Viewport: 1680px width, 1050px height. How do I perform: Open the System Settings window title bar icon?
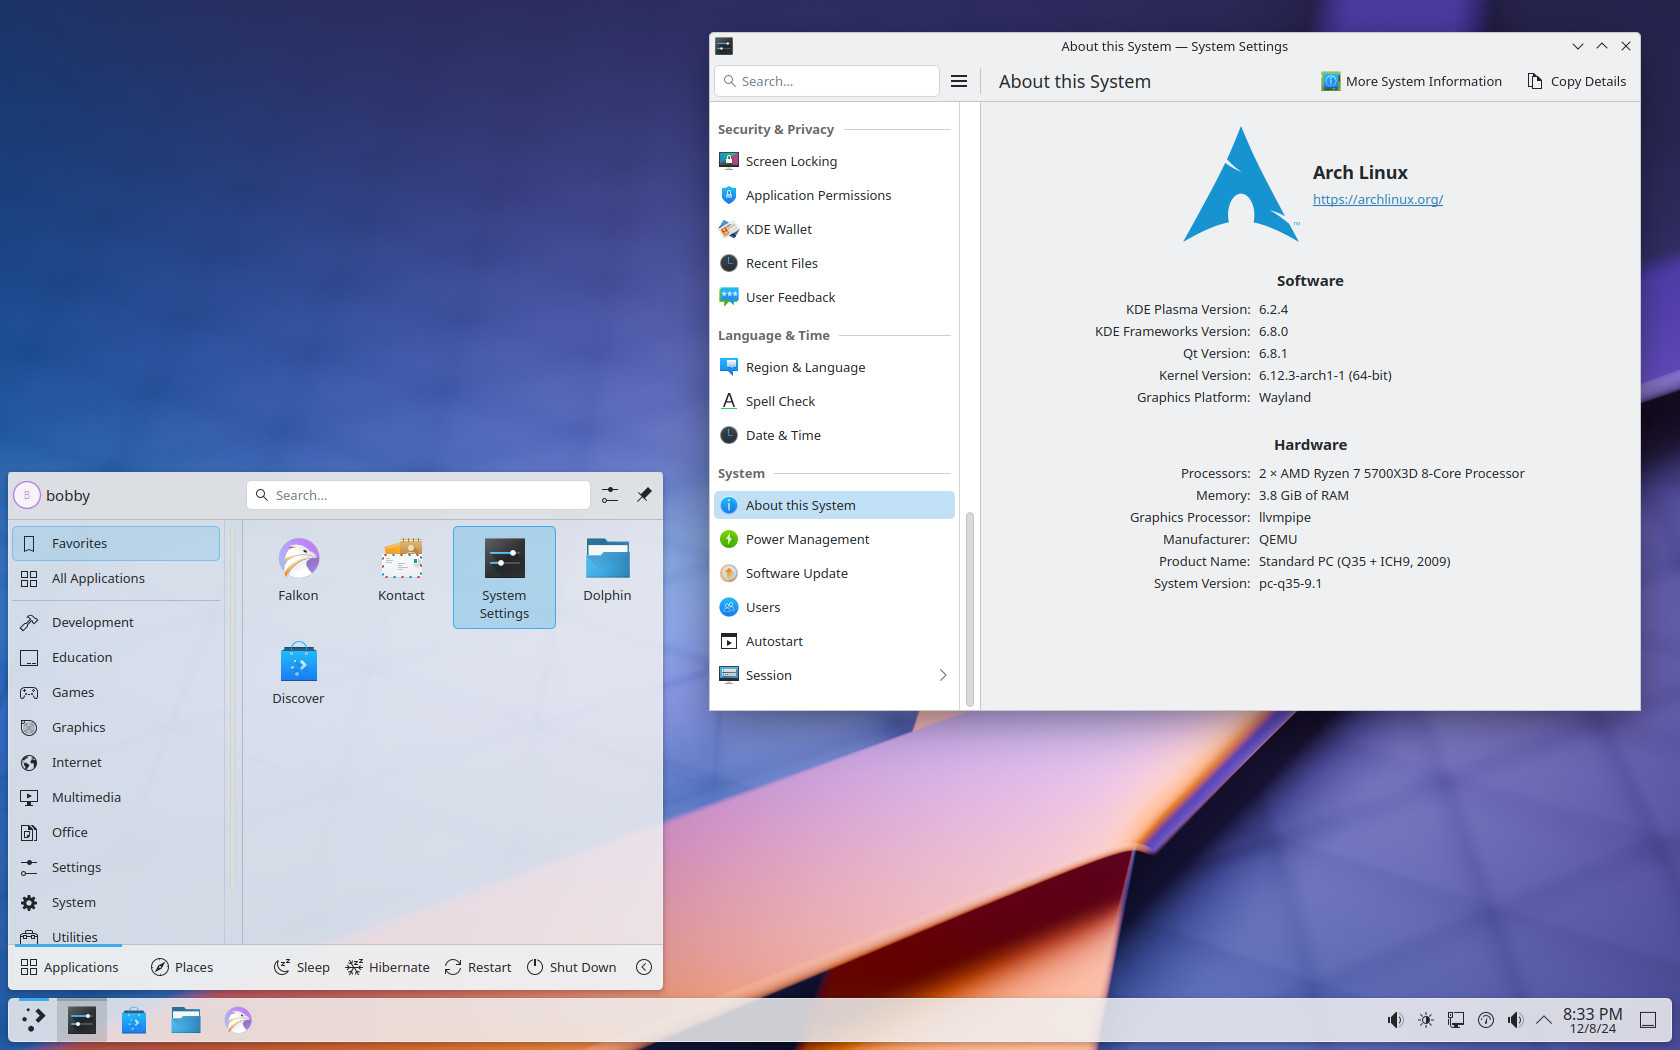pos(724,46)
